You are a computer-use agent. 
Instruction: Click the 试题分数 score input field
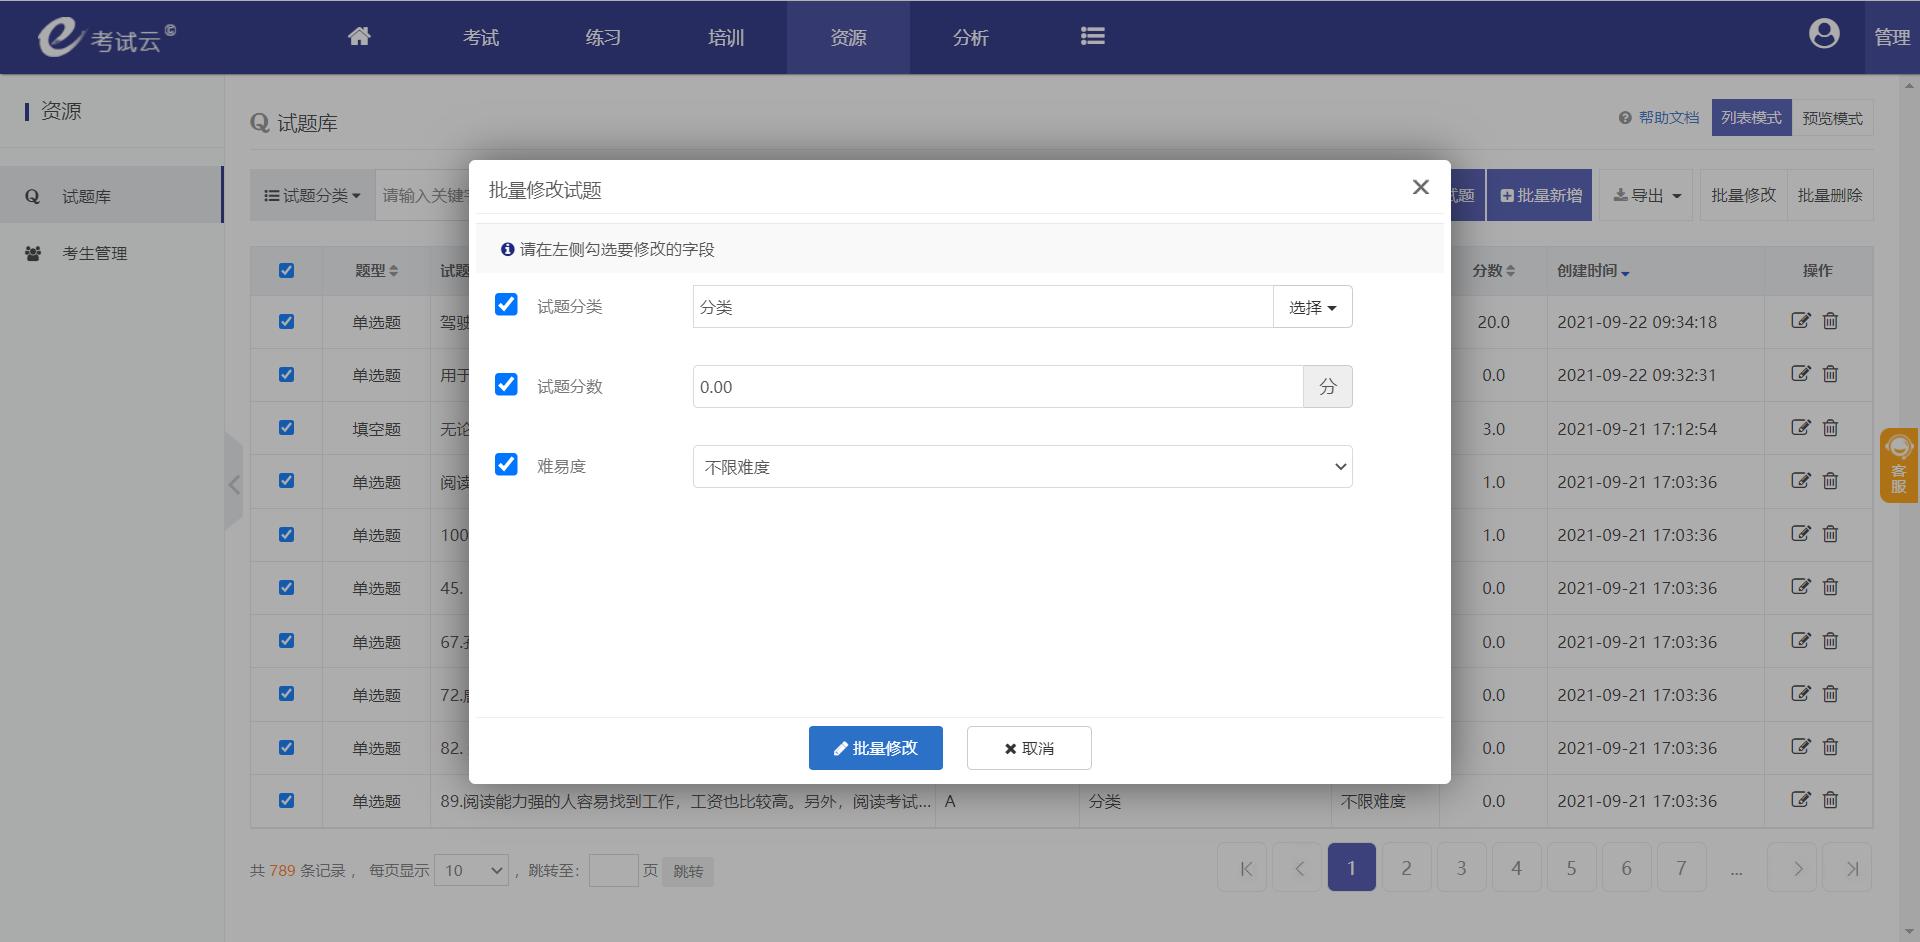tap(997, 387)
